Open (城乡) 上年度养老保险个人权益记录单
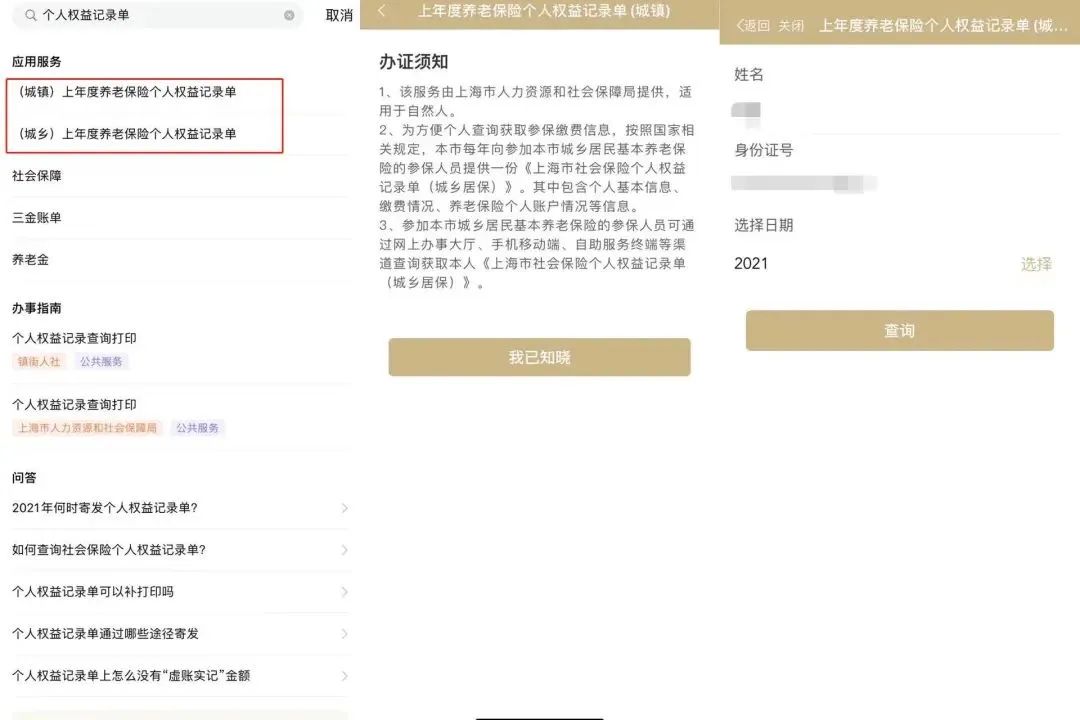Image resolution: width=1080 pixels, height=720 pixels. [x=127, y=134]
